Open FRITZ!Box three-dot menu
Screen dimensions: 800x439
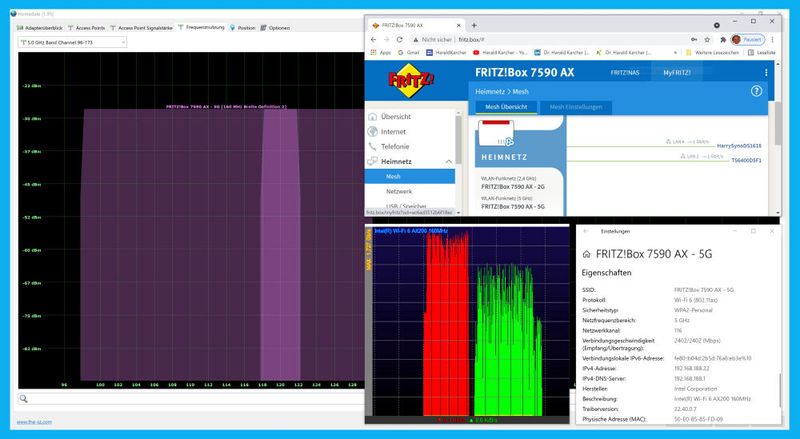pyautogui.click(x=766, y=72)
